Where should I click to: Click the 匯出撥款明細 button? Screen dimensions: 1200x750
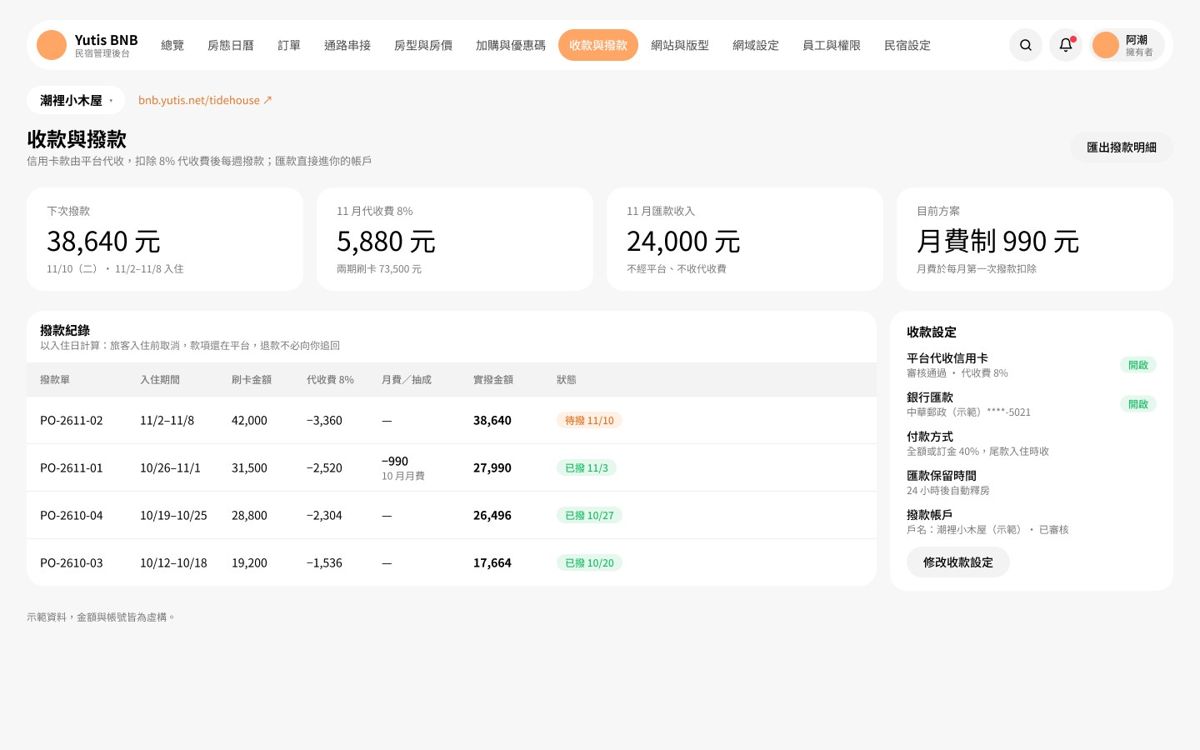tap(1122, 147)
